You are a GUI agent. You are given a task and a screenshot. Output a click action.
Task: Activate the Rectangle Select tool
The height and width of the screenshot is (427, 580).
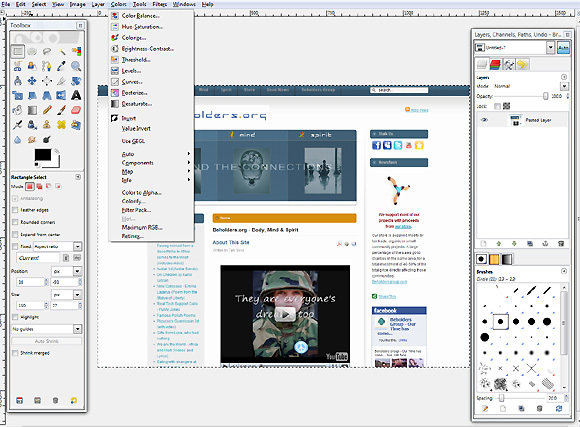tap(18, 51)
